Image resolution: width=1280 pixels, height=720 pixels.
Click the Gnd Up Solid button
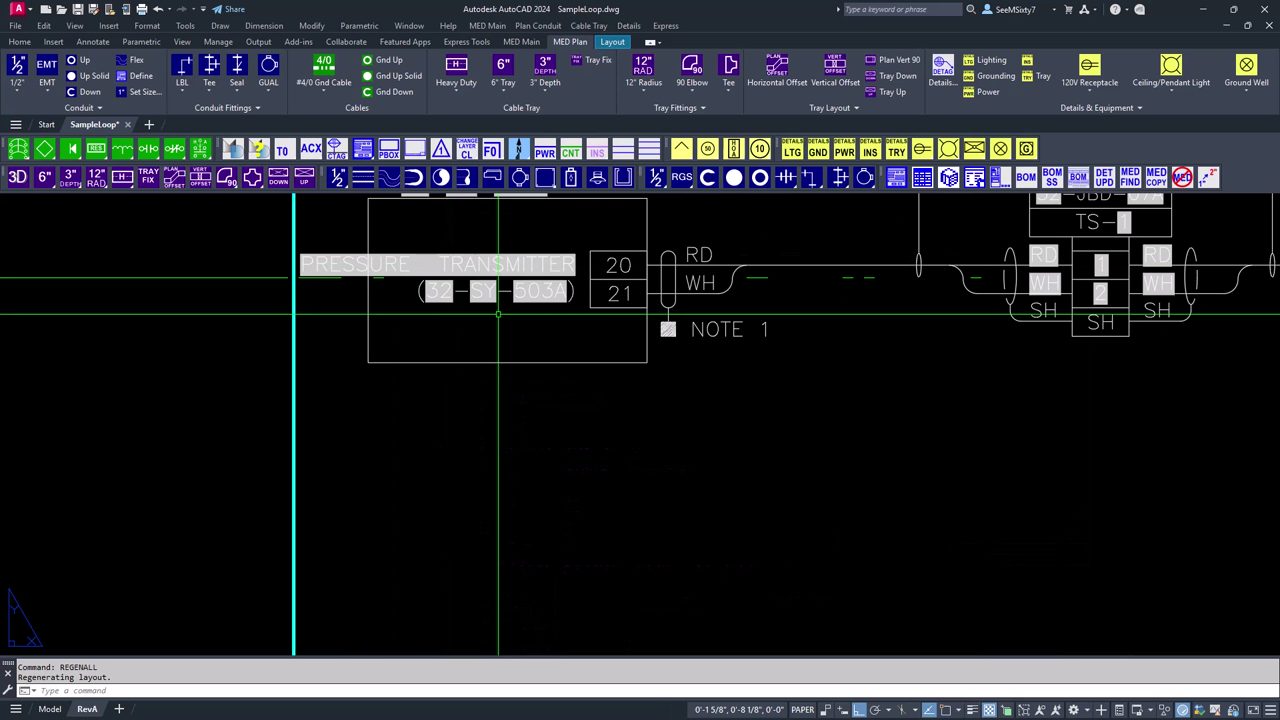pyautogui.click(x=392, y=76)
